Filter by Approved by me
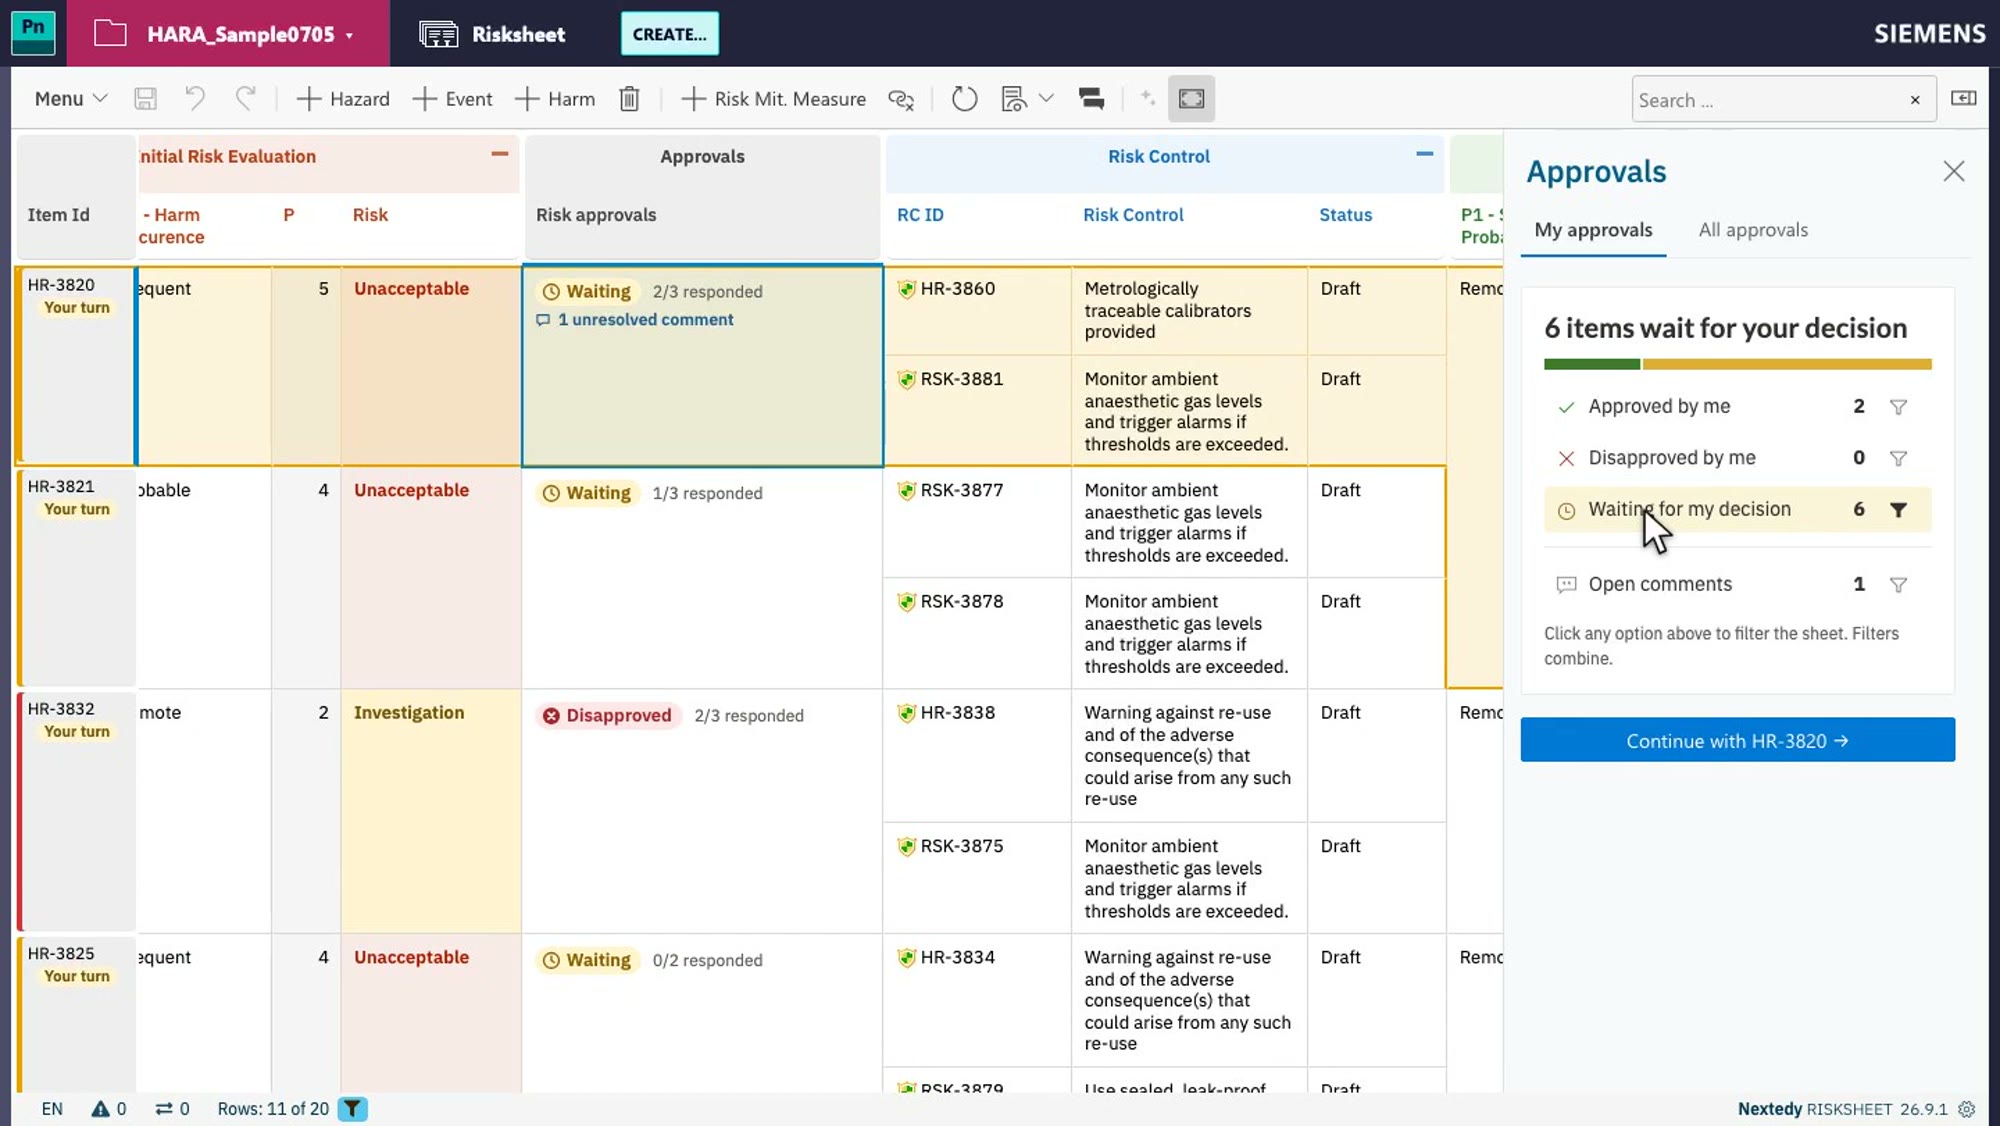 (x=1898, y=407)
